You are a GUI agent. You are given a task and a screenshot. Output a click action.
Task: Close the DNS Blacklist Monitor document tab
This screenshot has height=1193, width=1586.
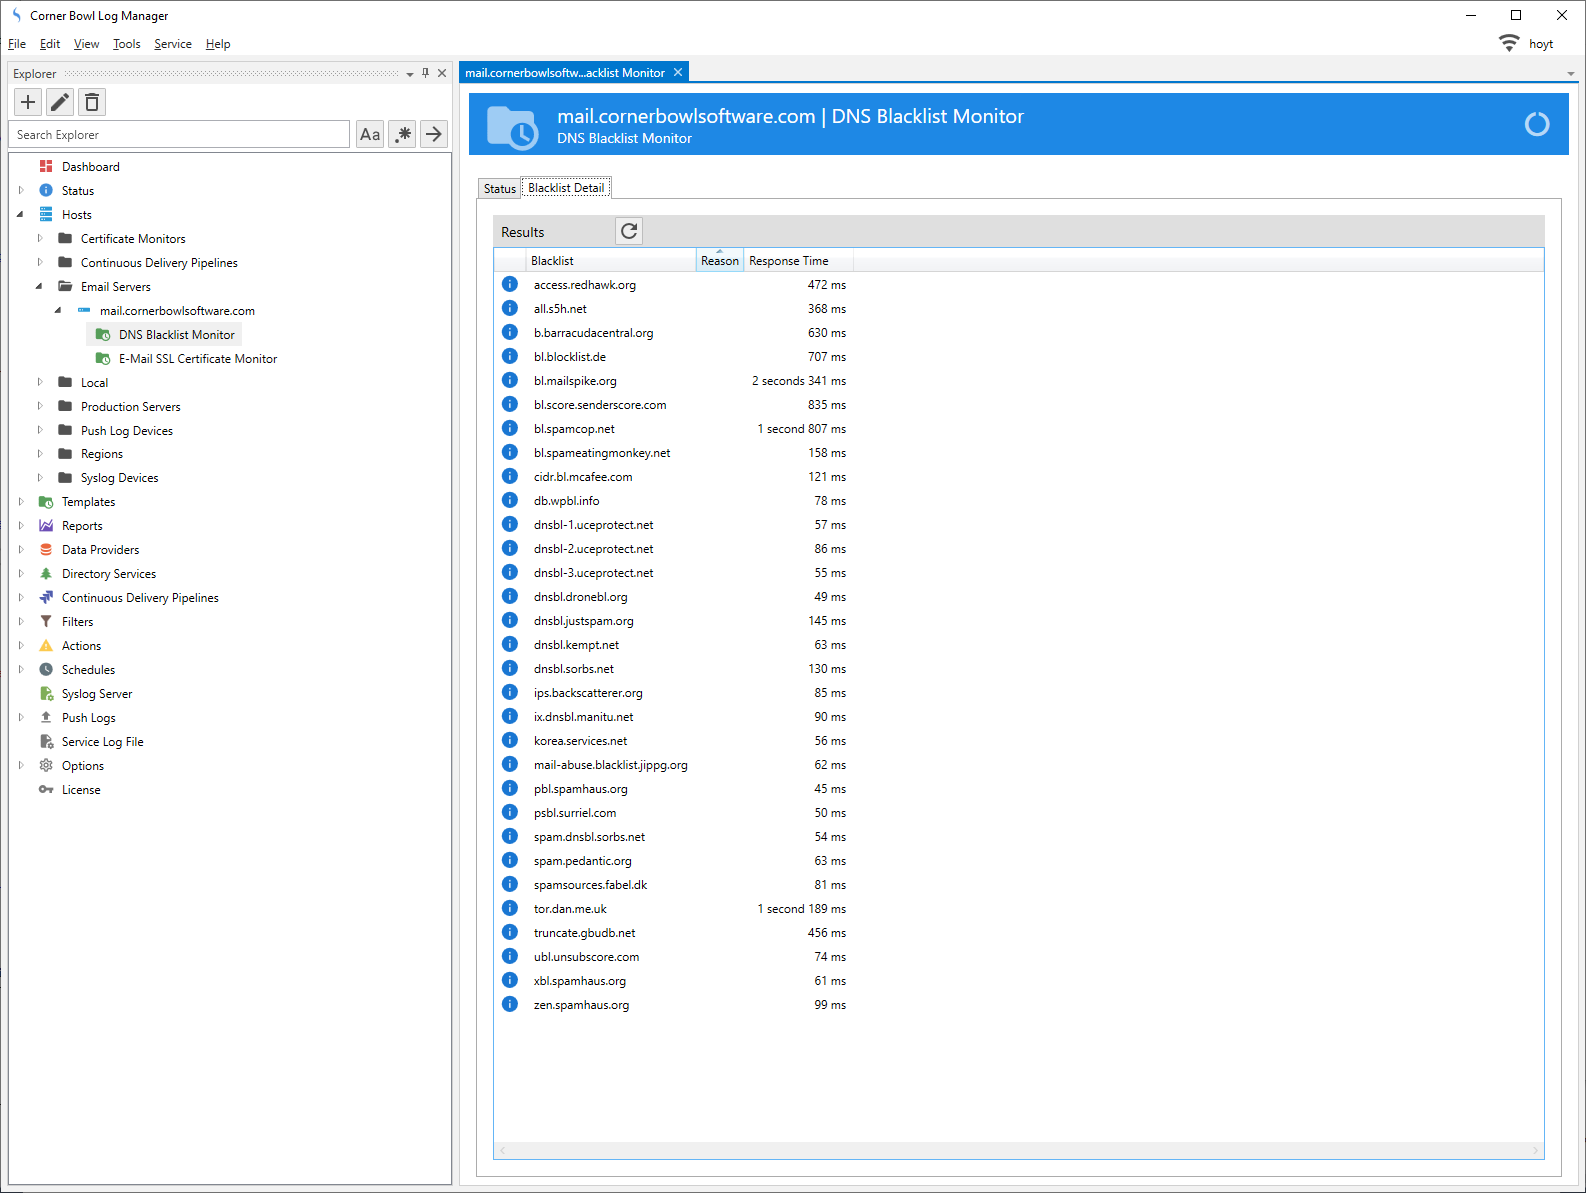[678, 72]
